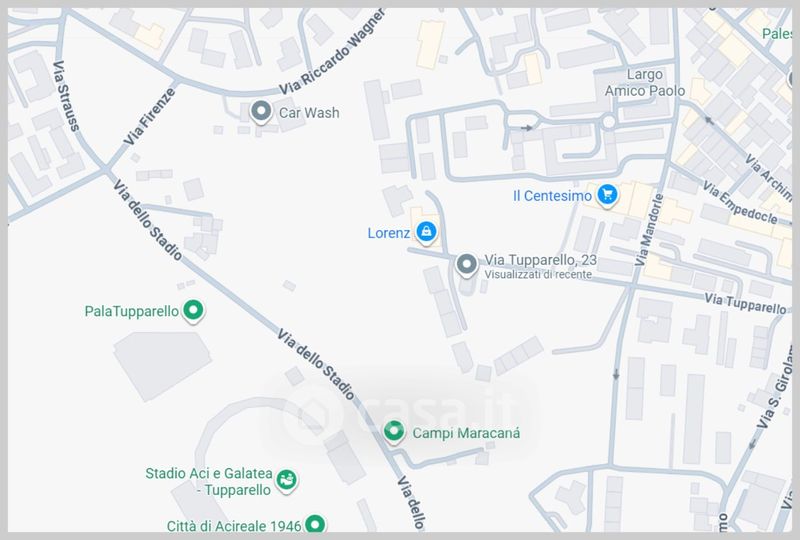Click the Largo Amico Paolo label
Screen dimensions: 800x540
pos(645,83)
